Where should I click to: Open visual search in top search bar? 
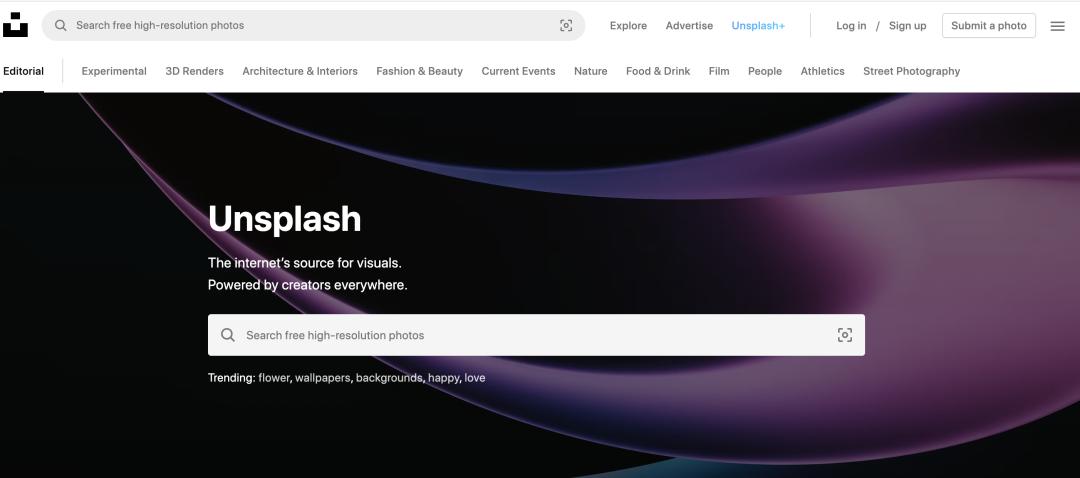(566, 25)
